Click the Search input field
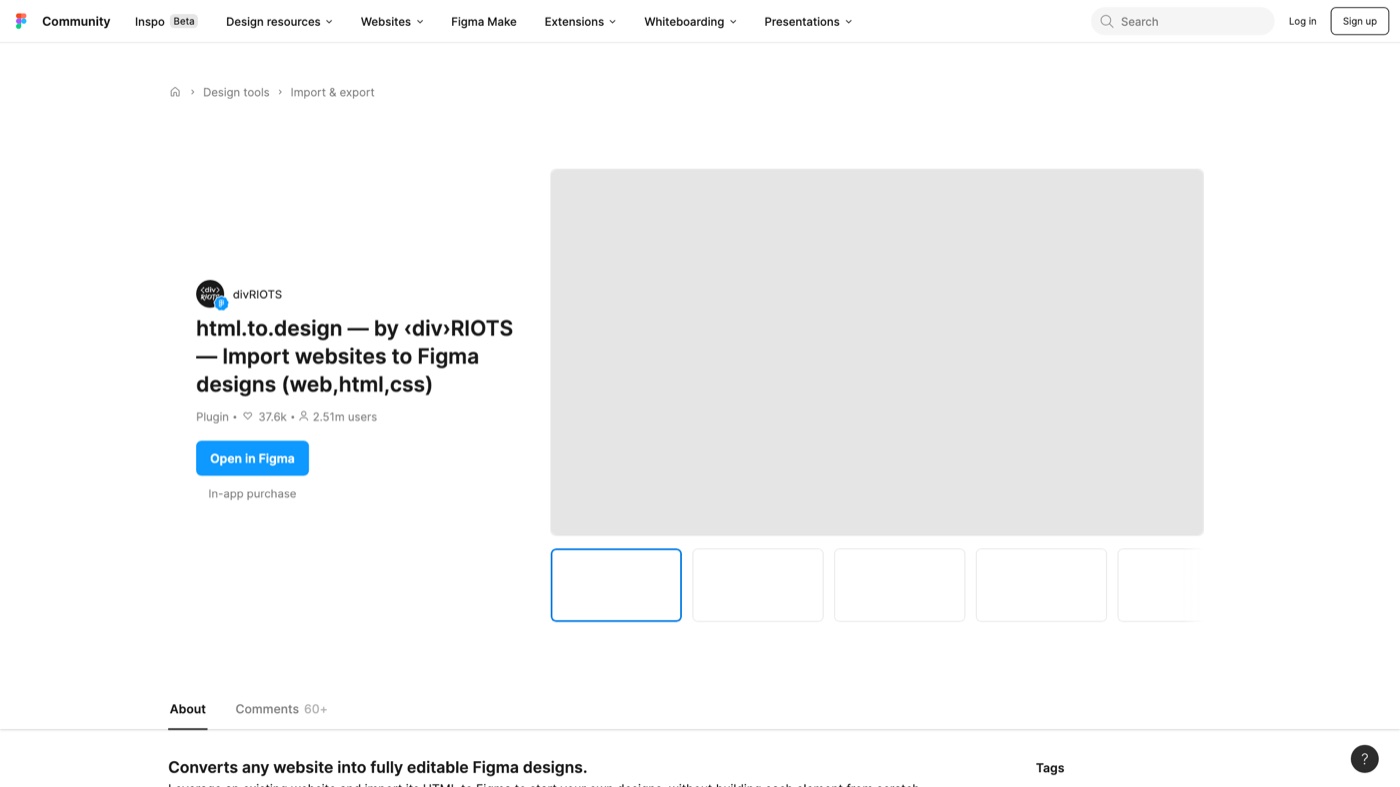Image resolution: width=1400 pixels, height=787 pixels. (x=1182, y=21)
